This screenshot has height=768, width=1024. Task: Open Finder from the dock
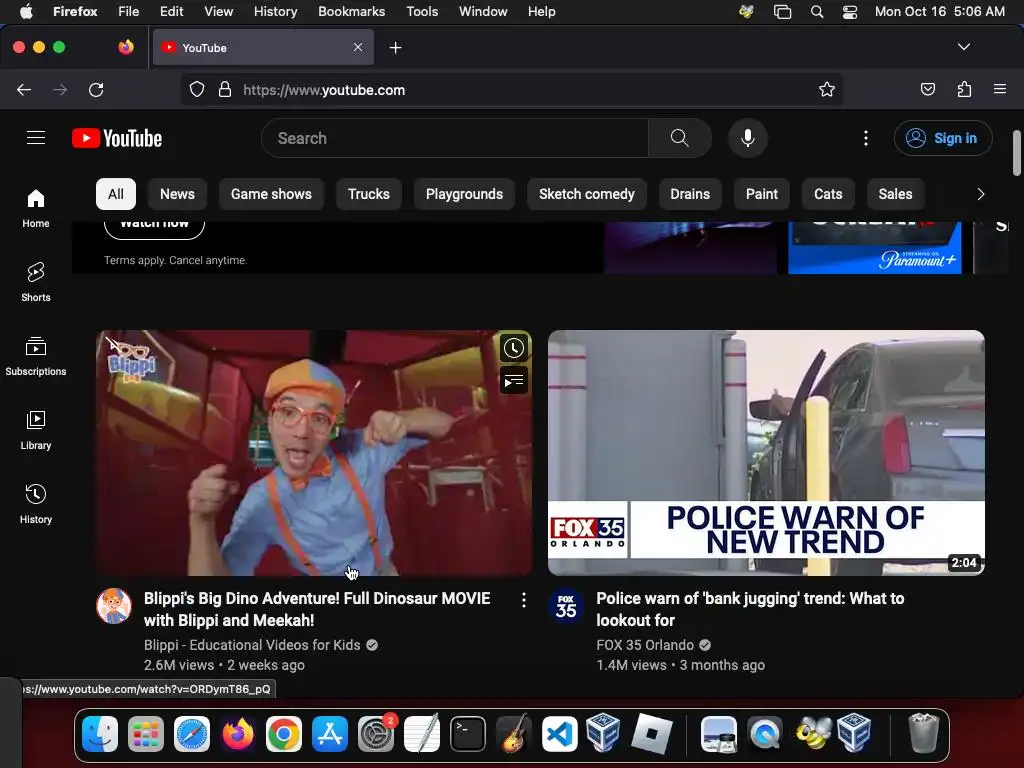point(100,734)
